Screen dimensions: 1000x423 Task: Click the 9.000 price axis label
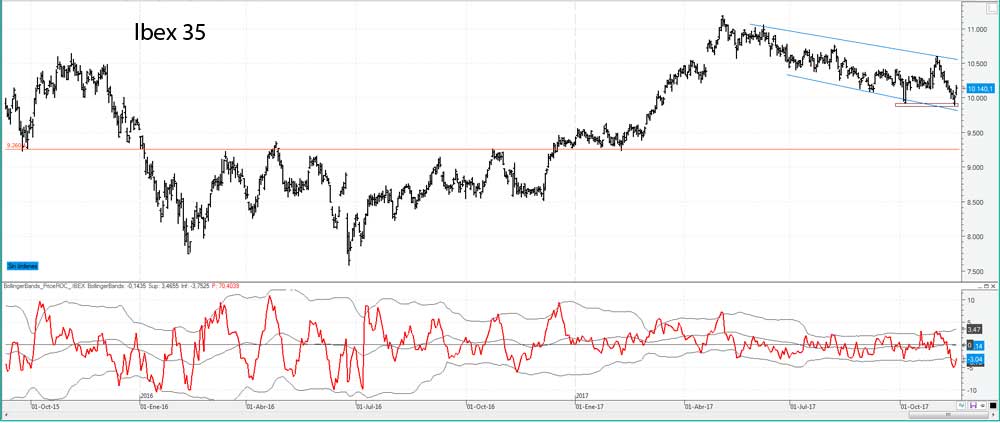coord(976,168)
